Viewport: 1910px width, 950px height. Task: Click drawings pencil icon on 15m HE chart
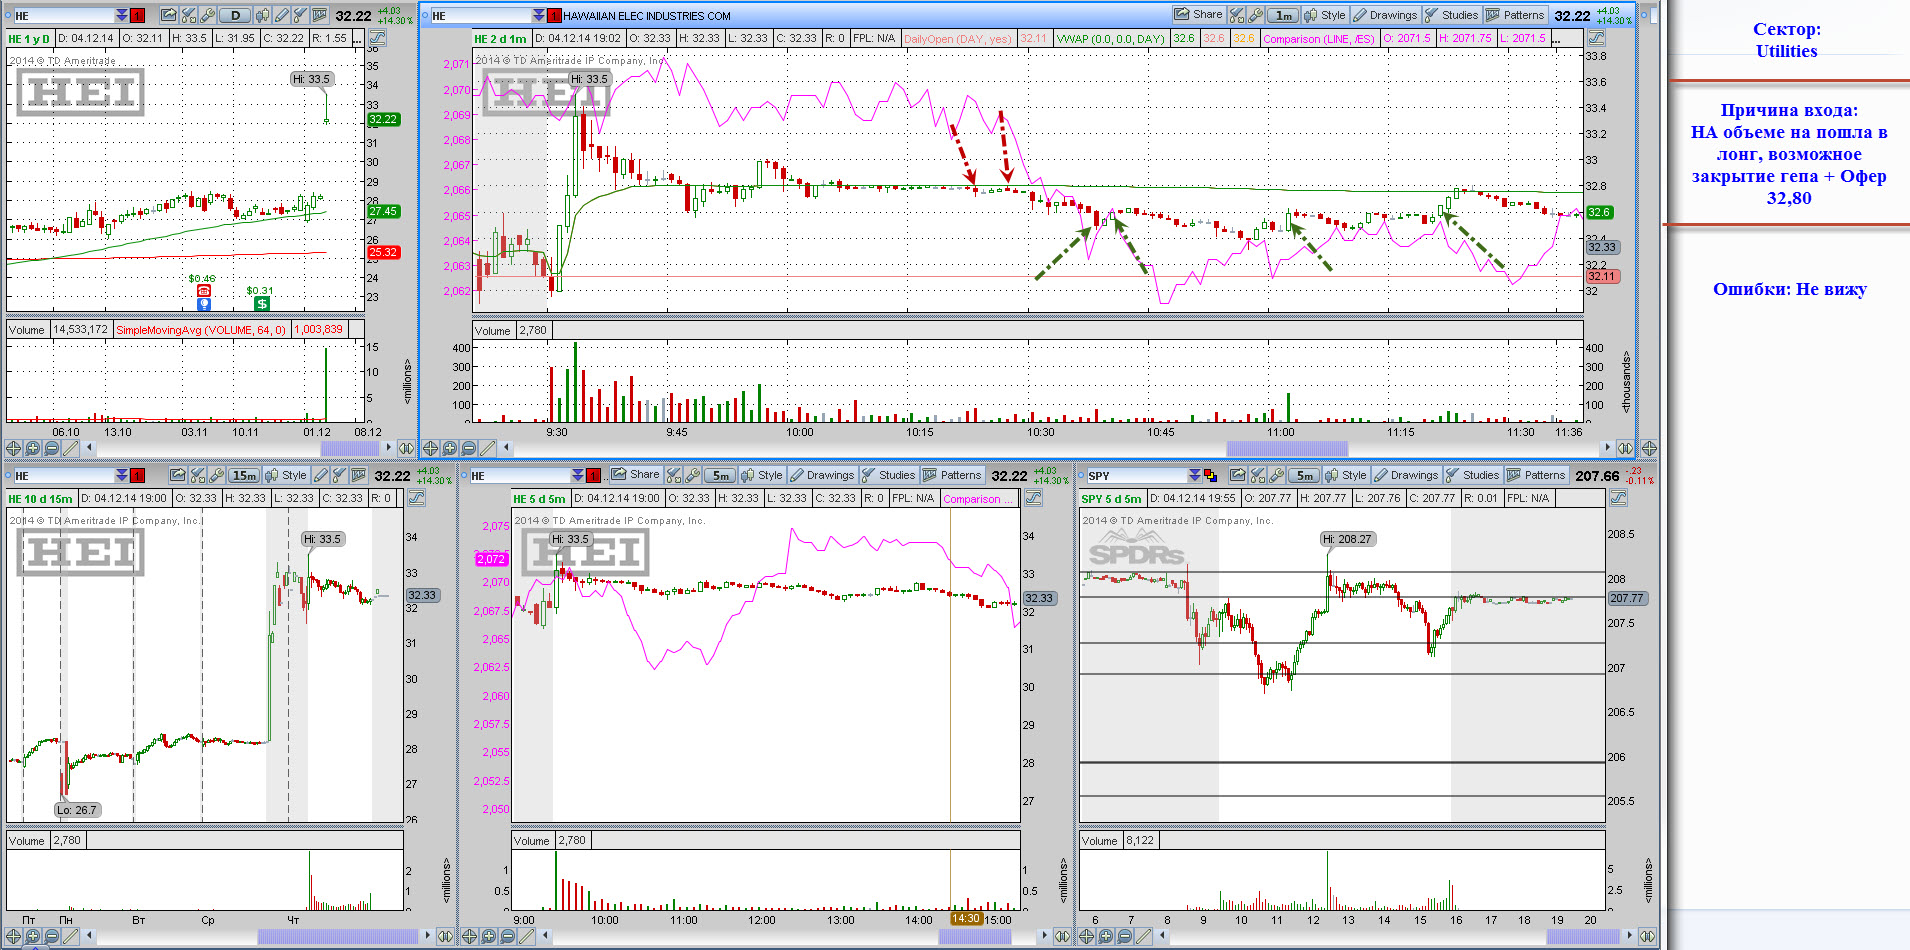321,475
